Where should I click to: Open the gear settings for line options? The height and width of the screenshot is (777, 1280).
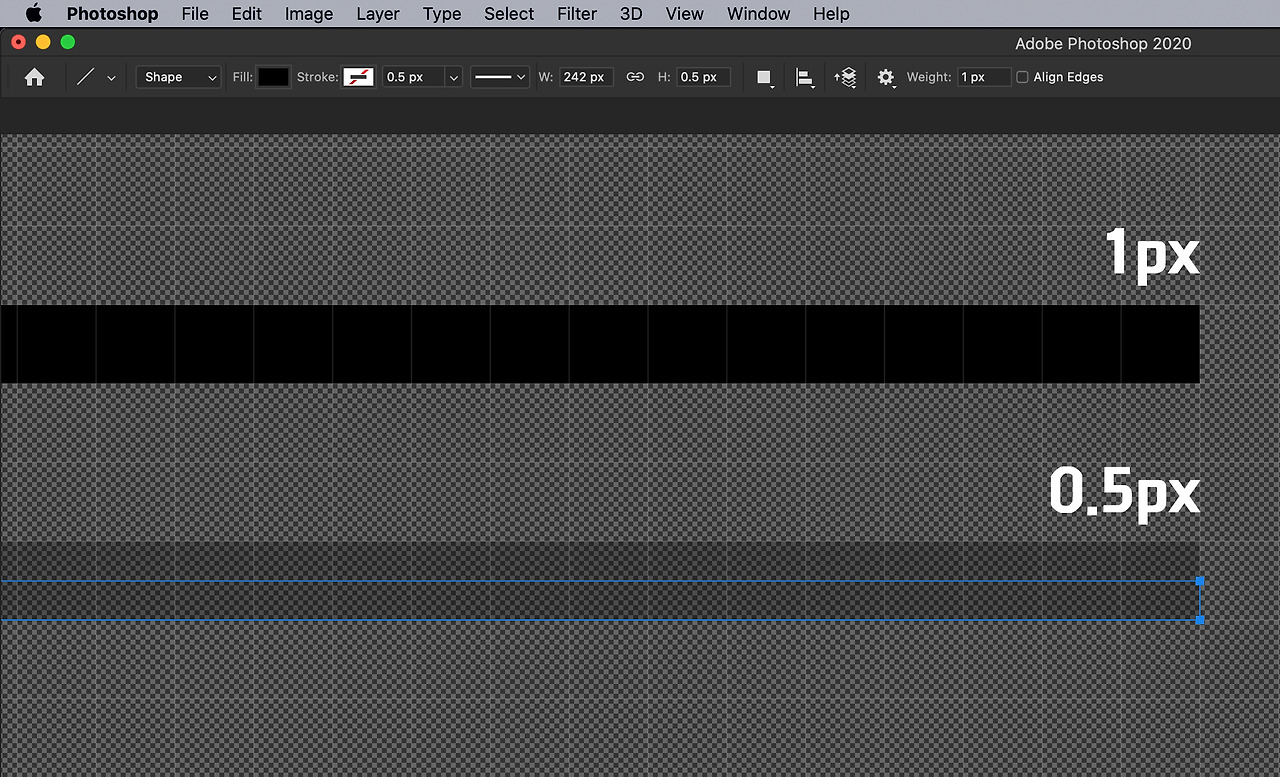pyautogui.click(x=886, y=78)
